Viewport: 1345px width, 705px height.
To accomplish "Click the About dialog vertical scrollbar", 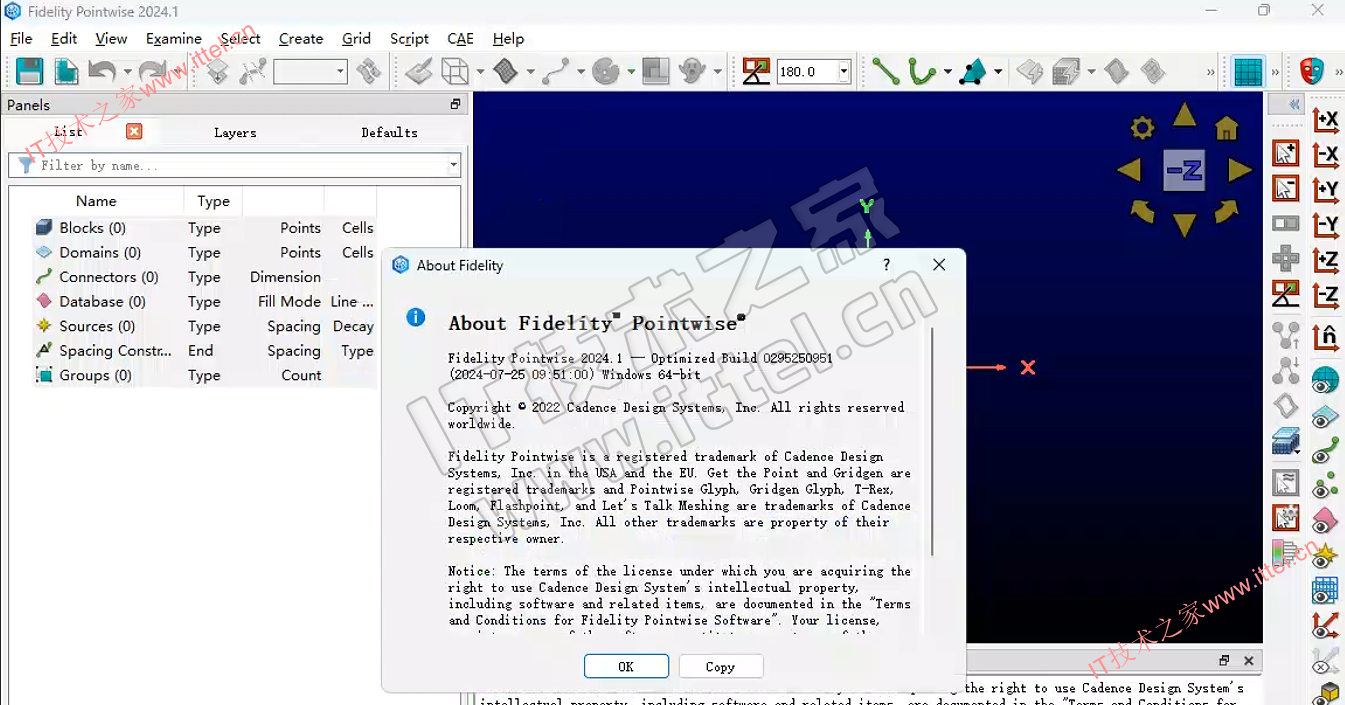I will [x=932, y=440].
